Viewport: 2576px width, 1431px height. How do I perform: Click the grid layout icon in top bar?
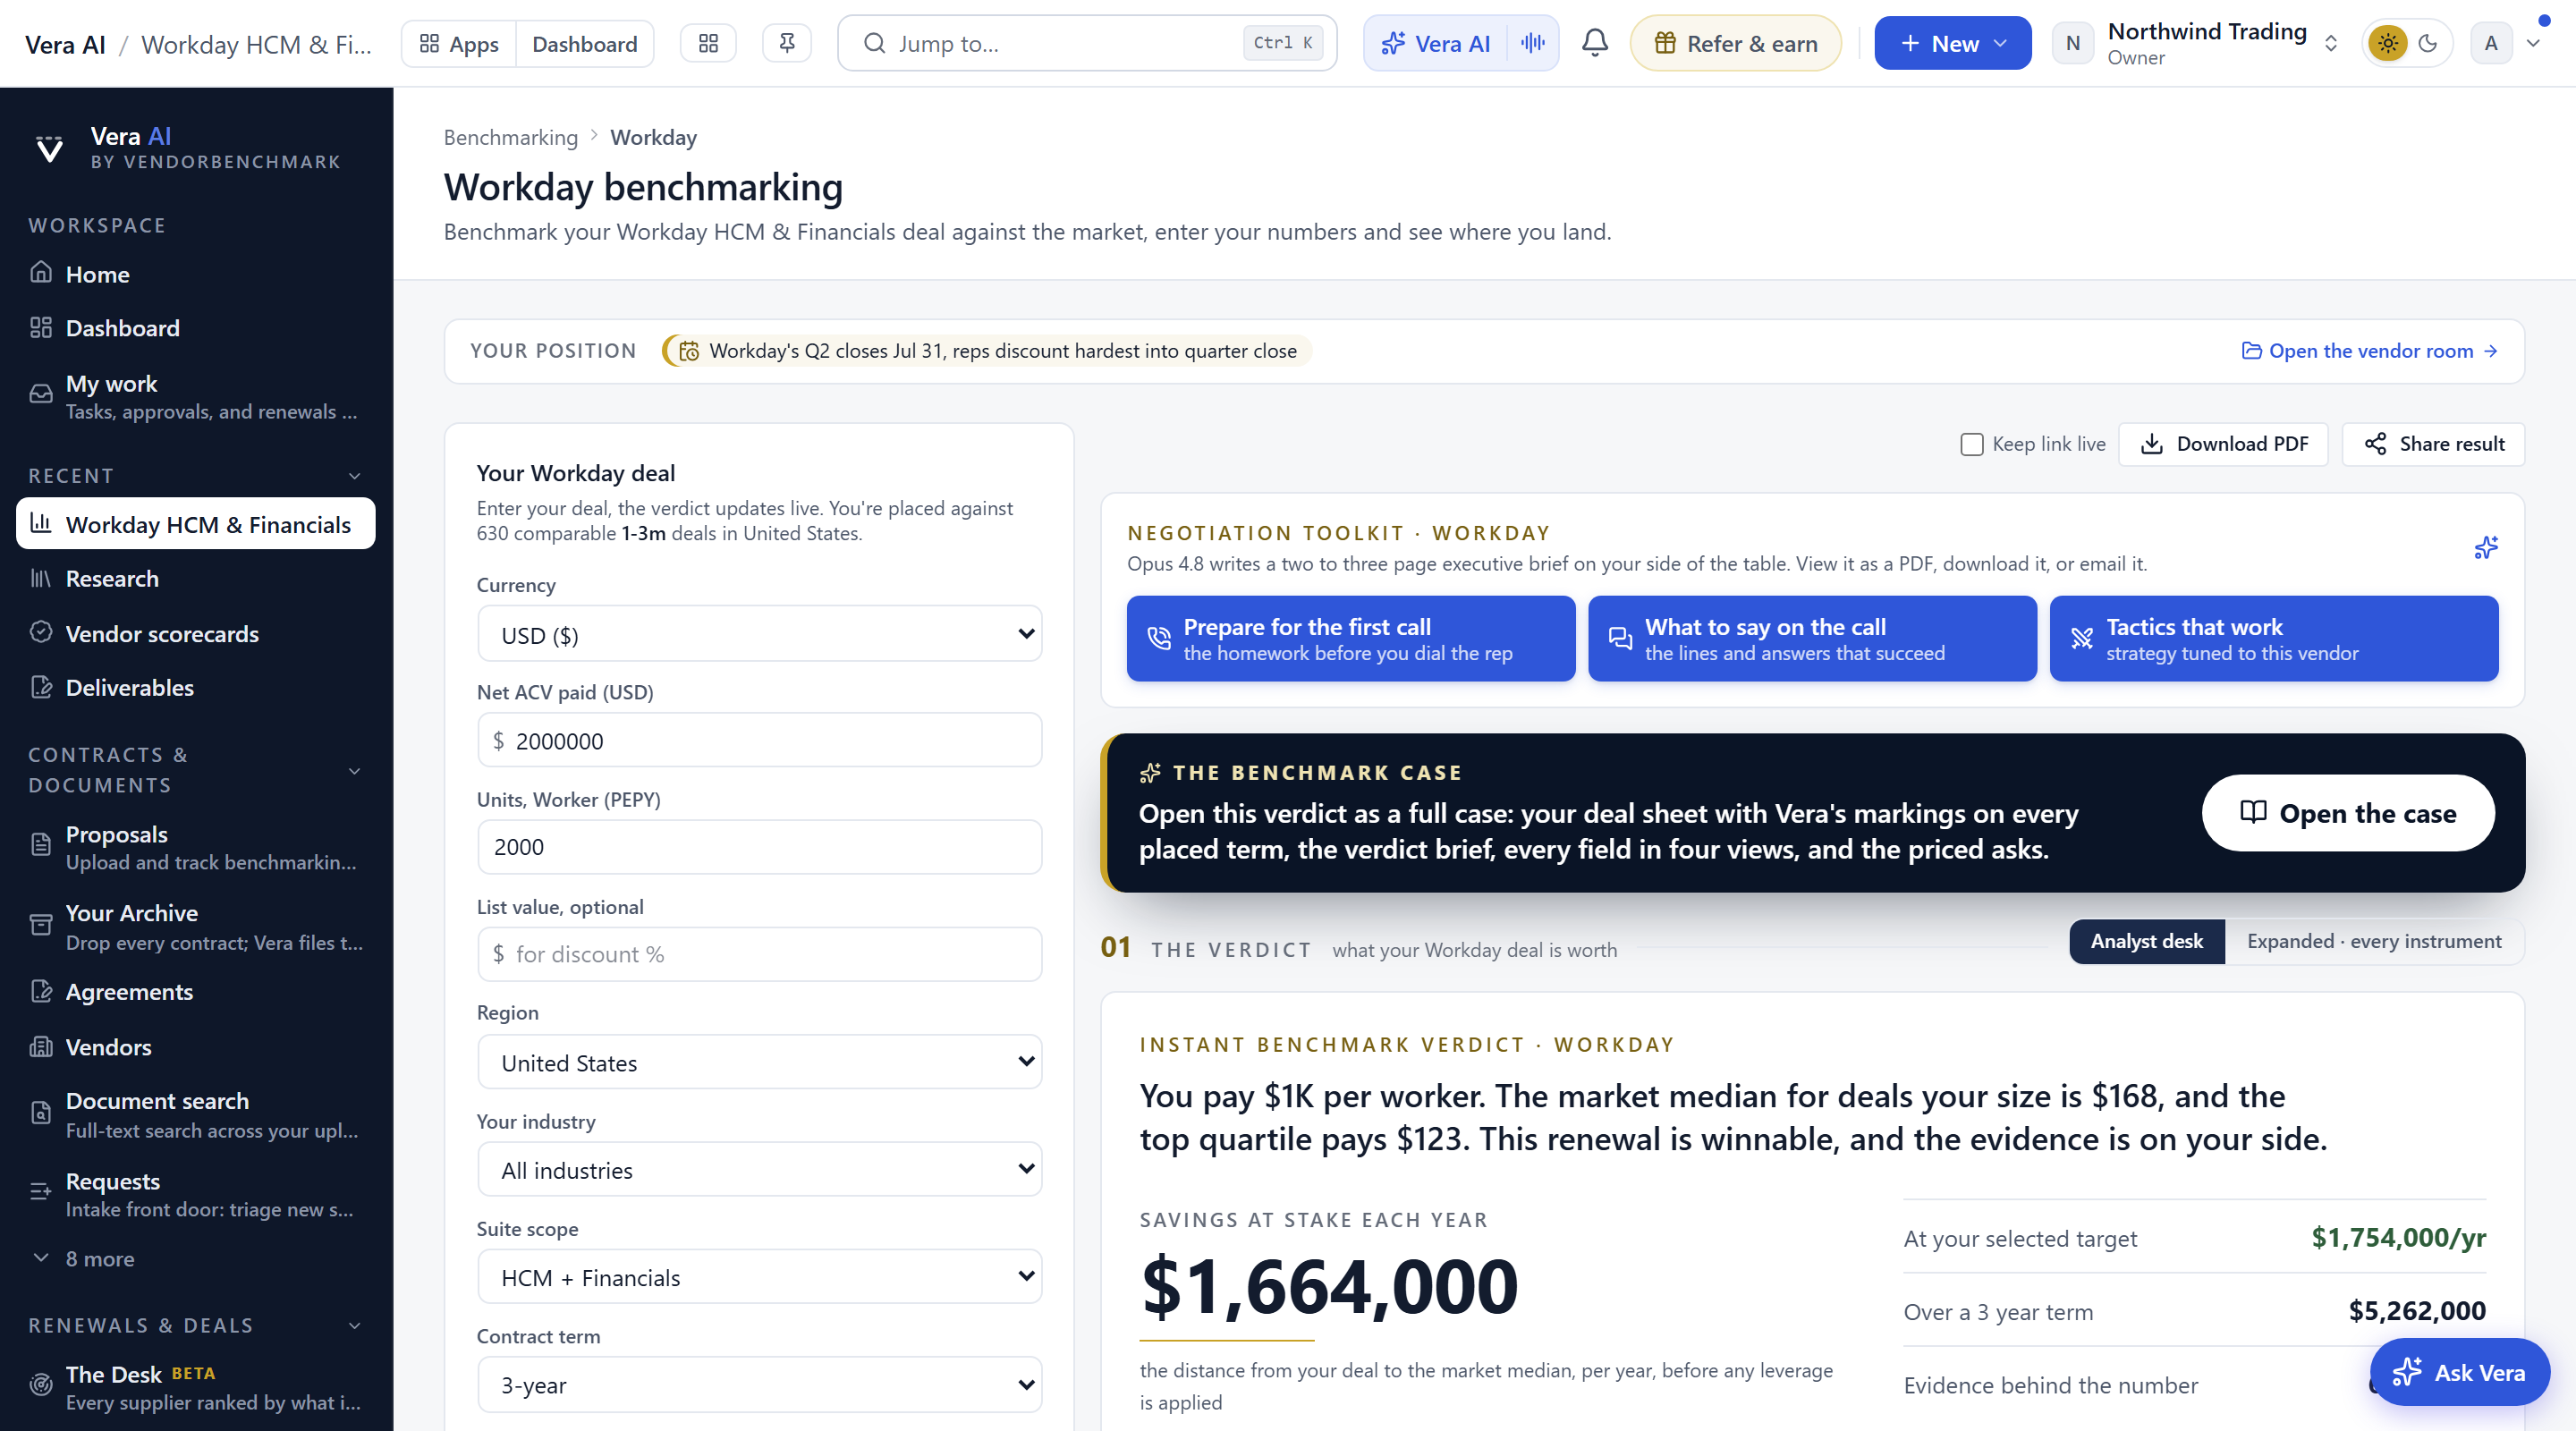[708, 43]
